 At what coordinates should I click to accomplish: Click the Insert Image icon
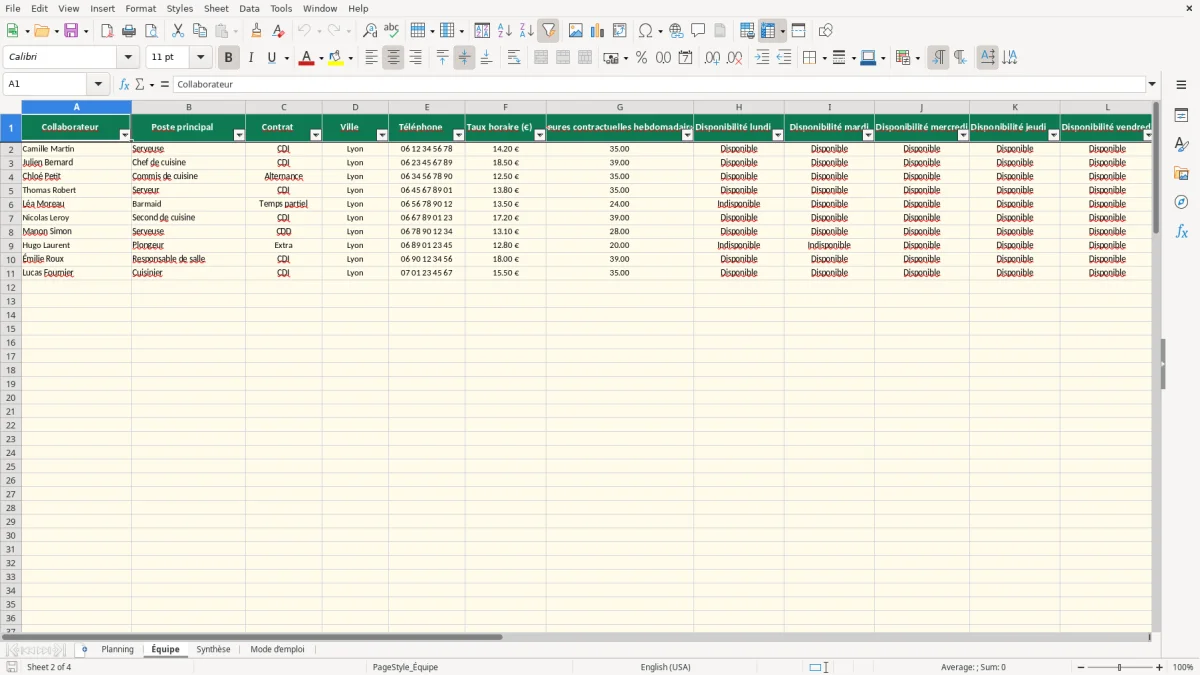[x=576, y=31]
